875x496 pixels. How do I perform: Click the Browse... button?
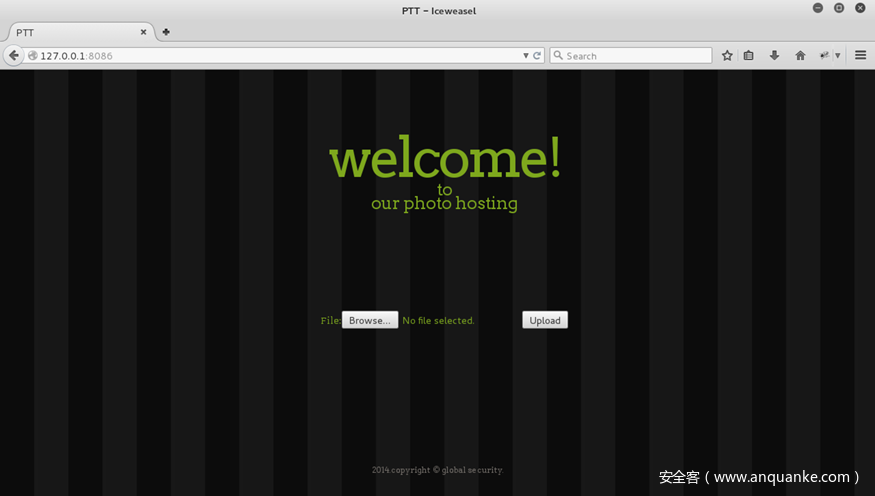tap(370, 320)
